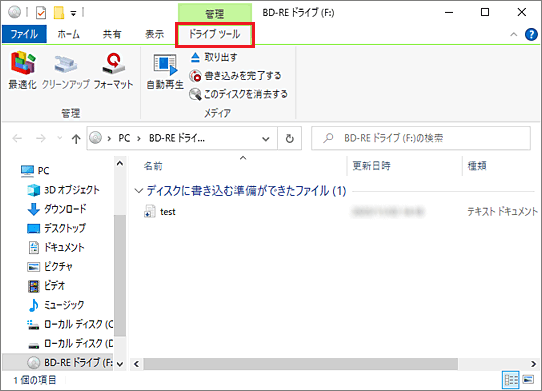This screenshot has height=391, width=542.
Task: Minimize the BD-RE ドライブ window
Action: [449, 13]
